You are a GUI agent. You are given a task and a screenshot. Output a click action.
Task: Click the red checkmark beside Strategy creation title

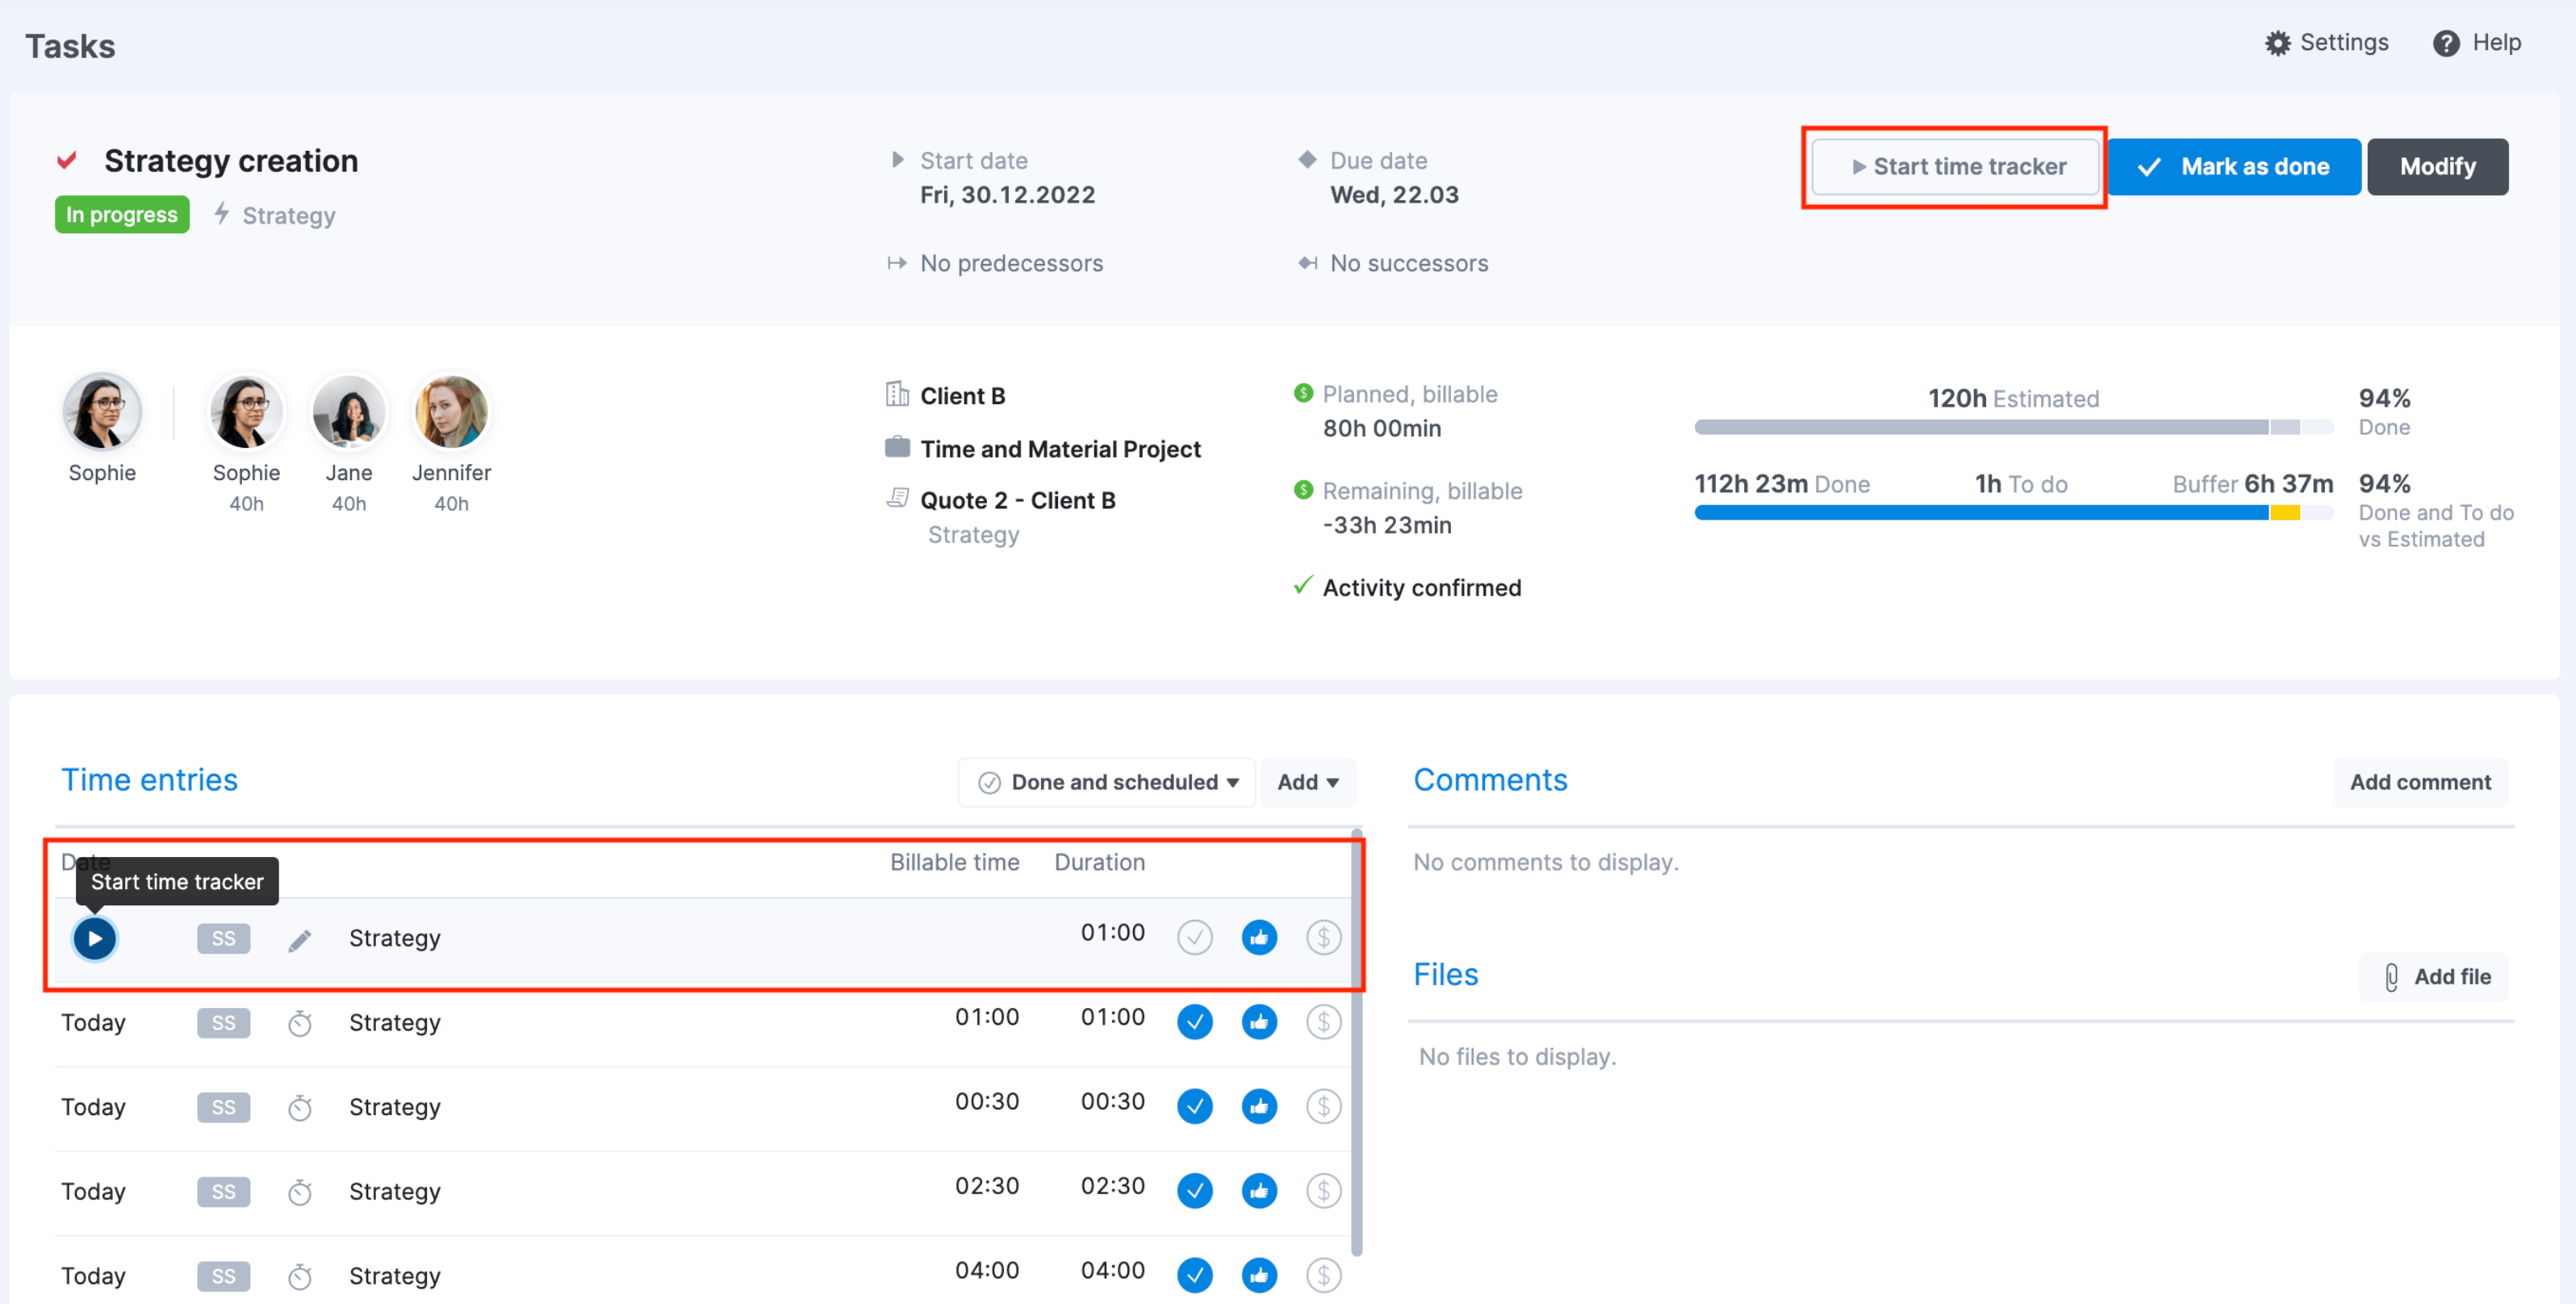[x=67, y=160]
